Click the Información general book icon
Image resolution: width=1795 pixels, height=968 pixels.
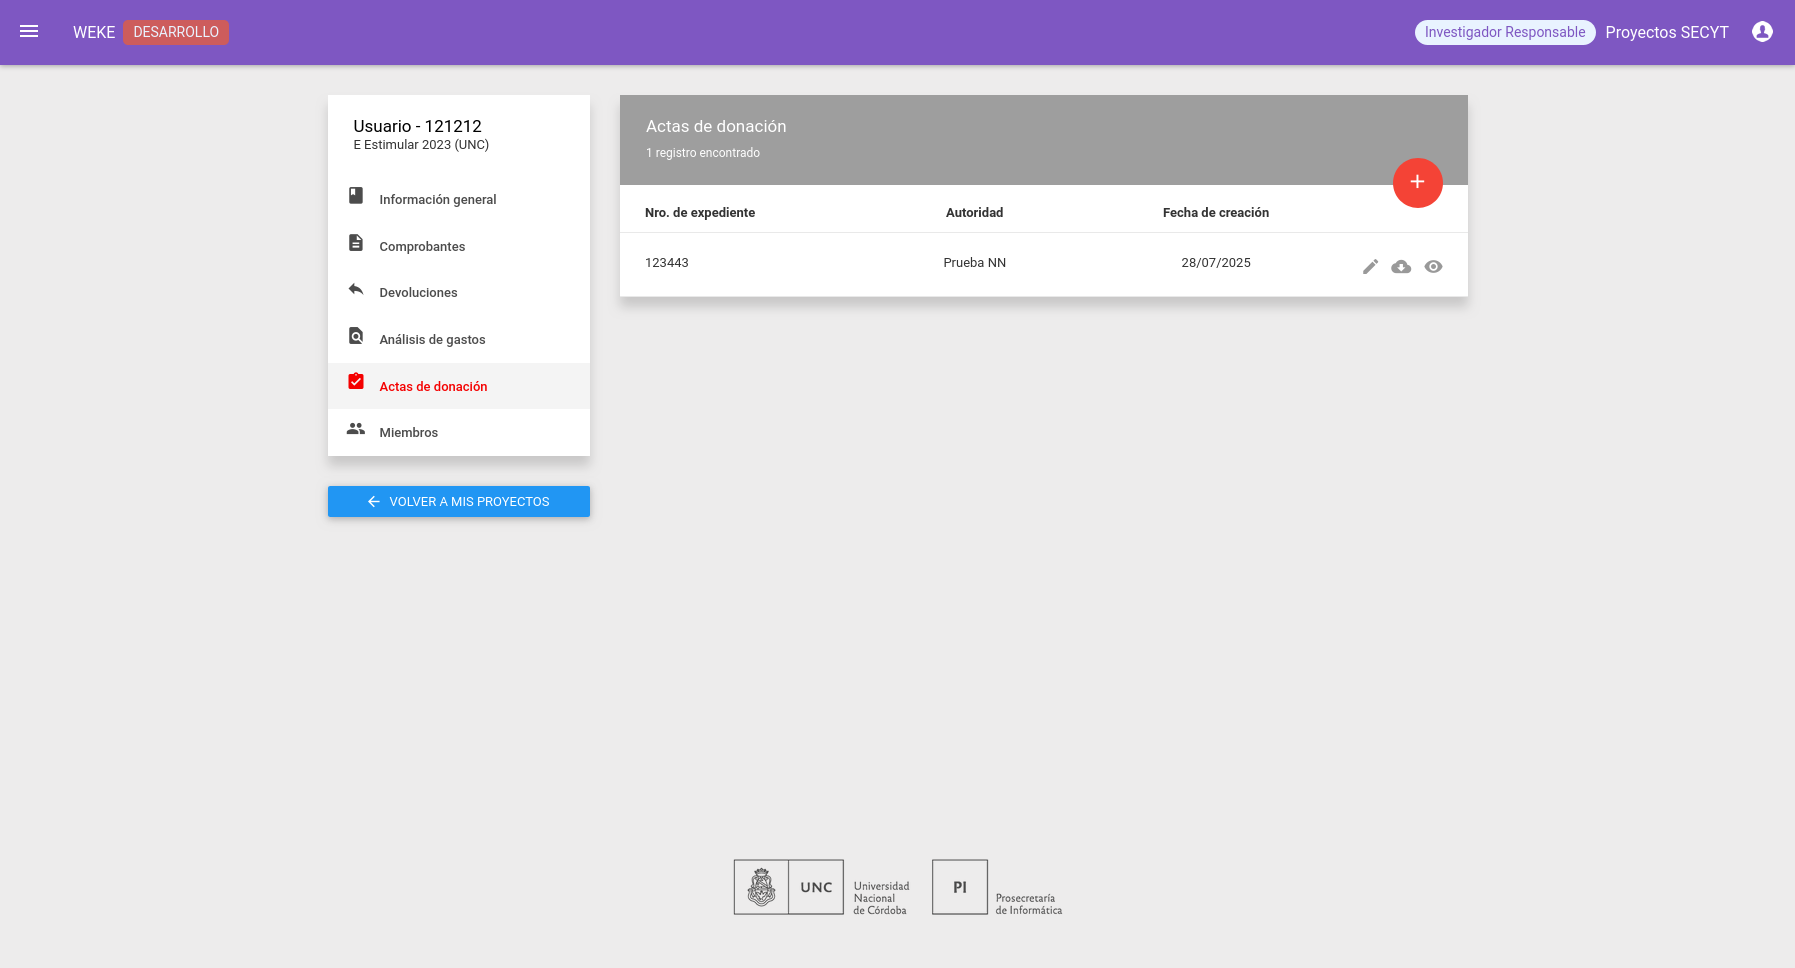356,195
